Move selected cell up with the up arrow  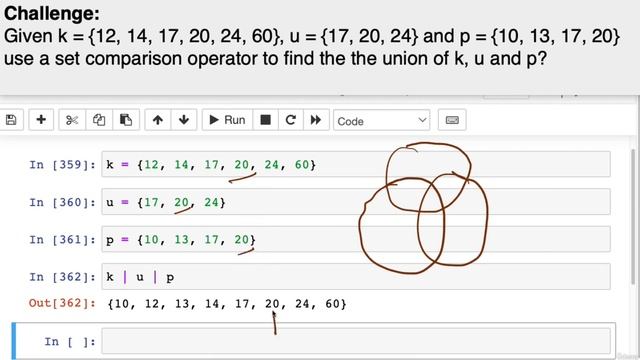(158, 120)
